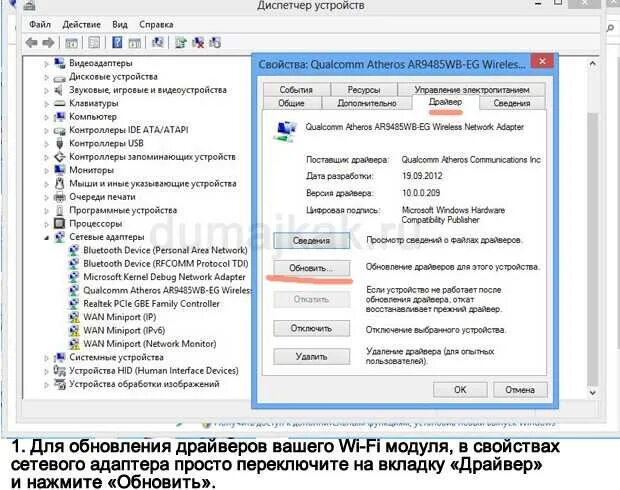
Task: Expand the Системные устройства node
Action: [x=46, y=358]
